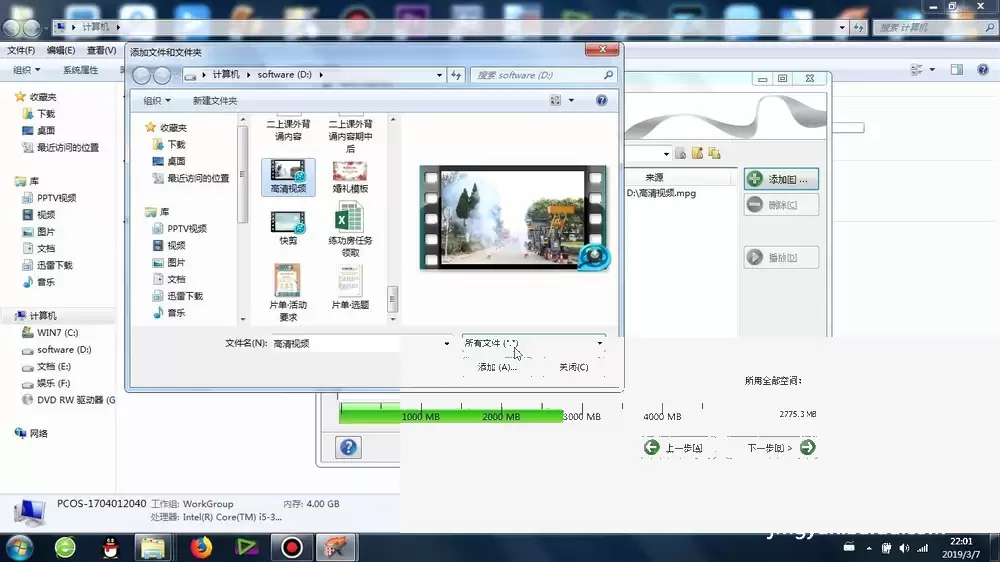The image size is (1000, 562).
Task: Expand dialog view options arrow
Action: (571, 100)
